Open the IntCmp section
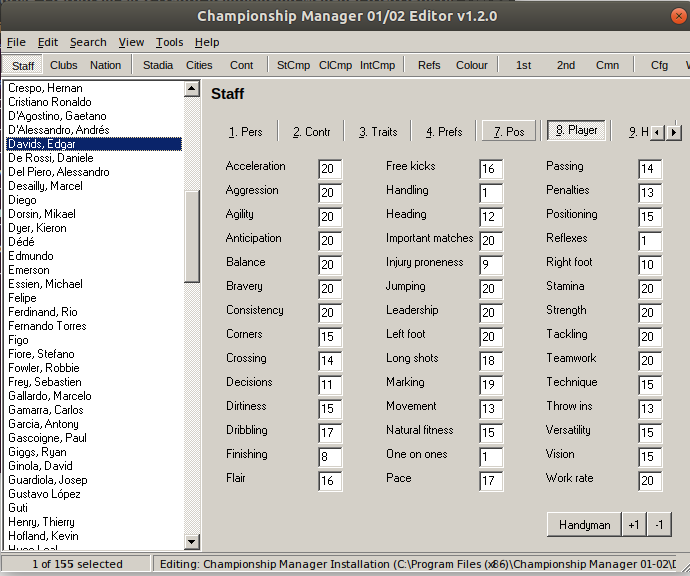Image resolution: width=690 pixels, height=576 pixels. (377, 65)
